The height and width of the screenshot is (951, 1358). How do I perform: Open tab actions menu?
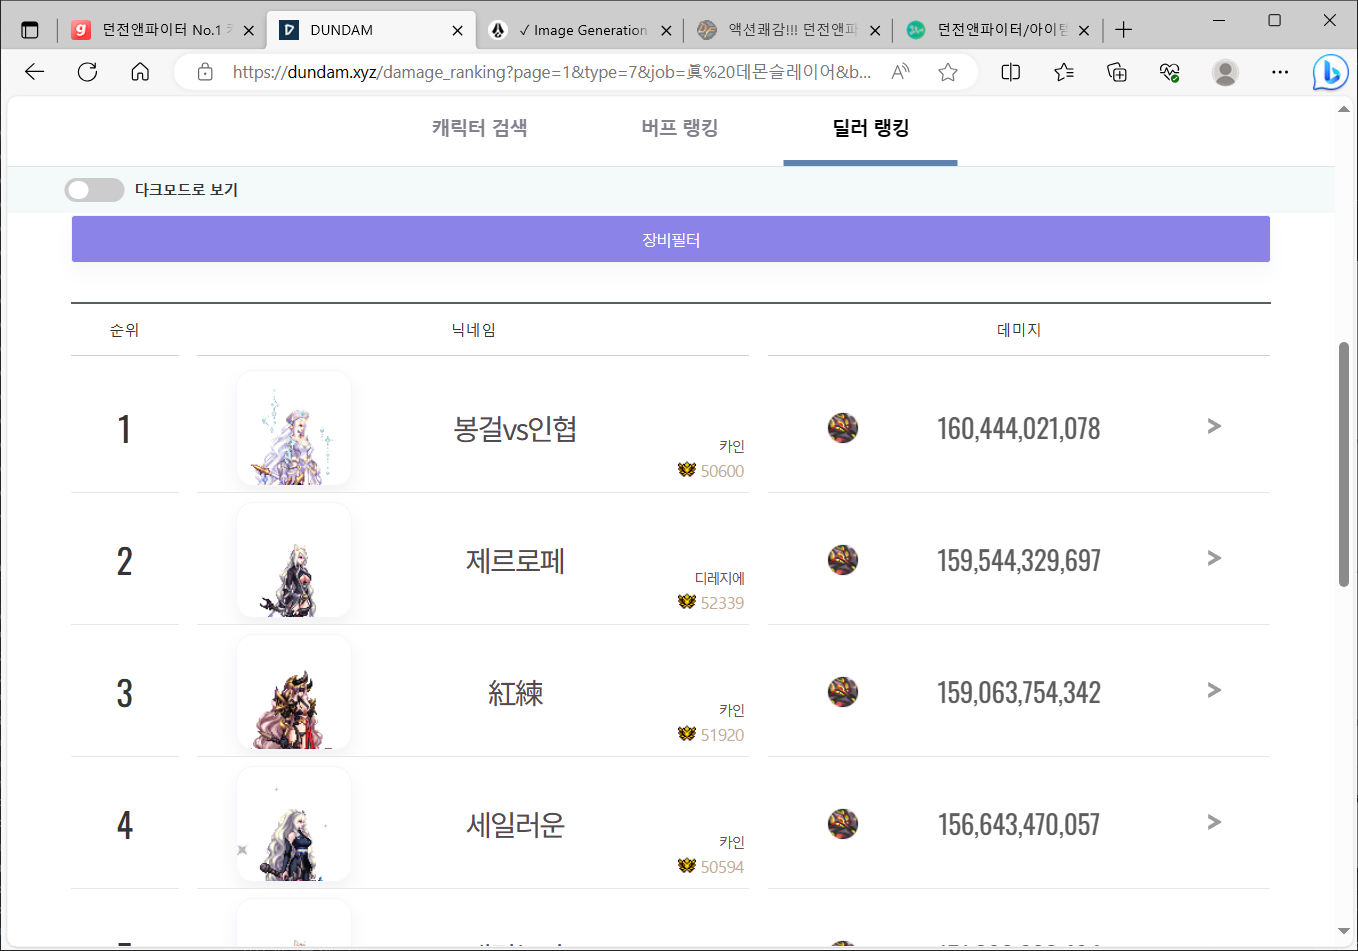(30, 30)
